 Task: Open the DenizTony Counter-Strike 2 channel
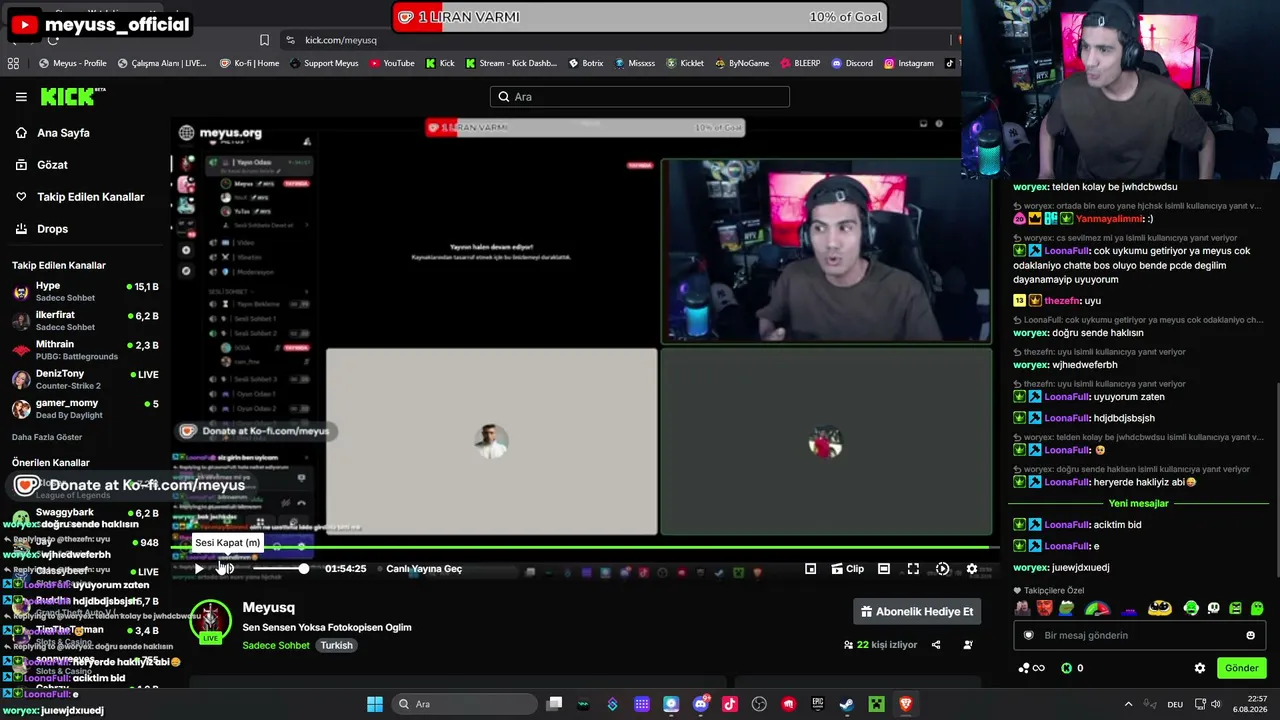tap(85, 380)
